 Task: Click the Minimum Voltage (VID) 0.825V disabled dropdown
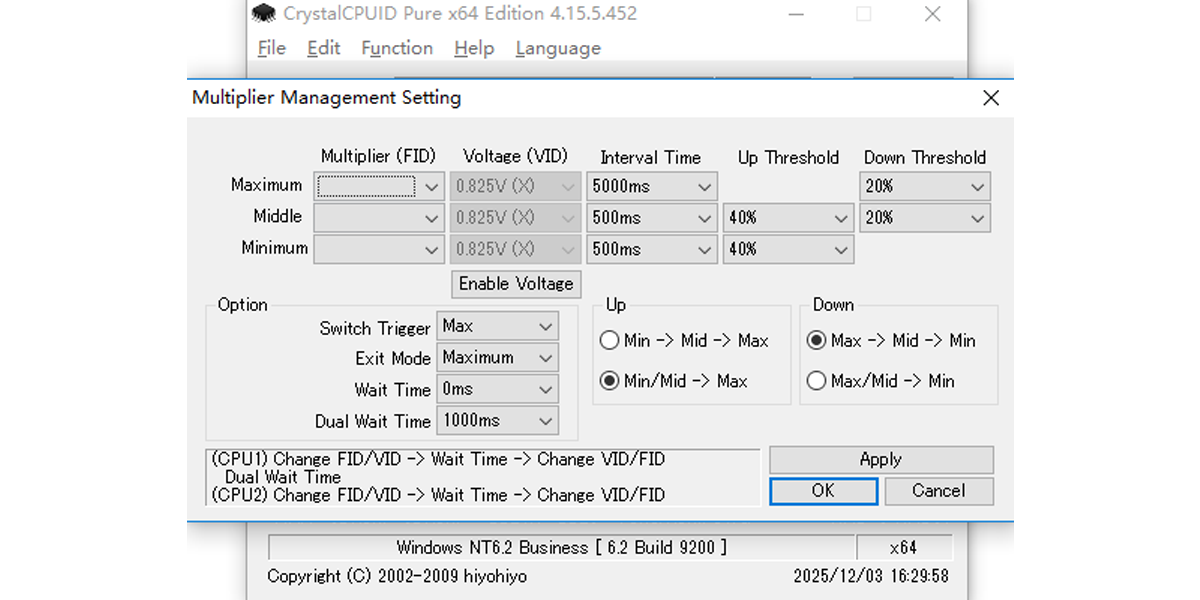[516, 249]
